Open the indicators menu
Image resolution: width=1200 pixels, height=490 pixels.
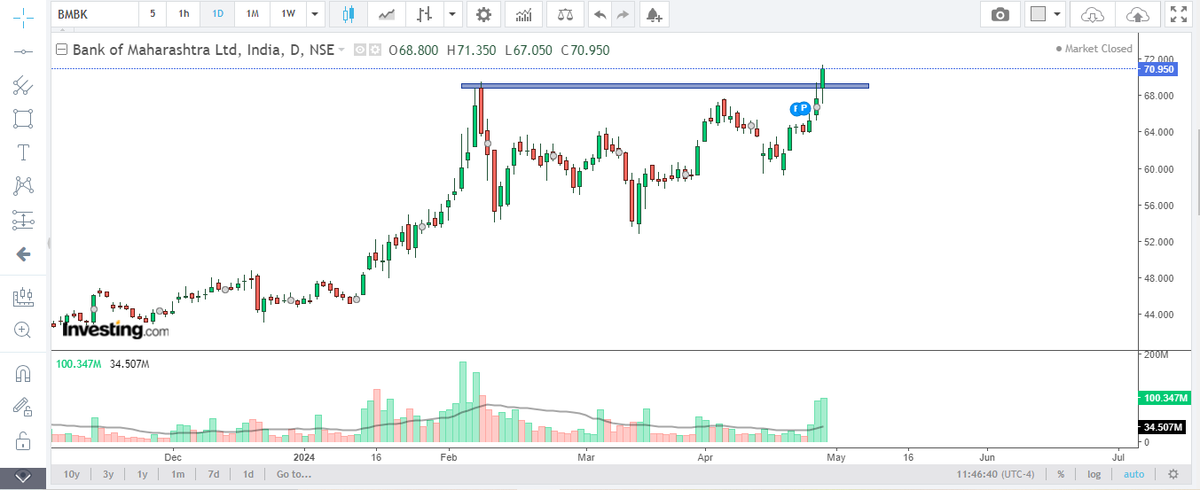click(x=523, y=14)
